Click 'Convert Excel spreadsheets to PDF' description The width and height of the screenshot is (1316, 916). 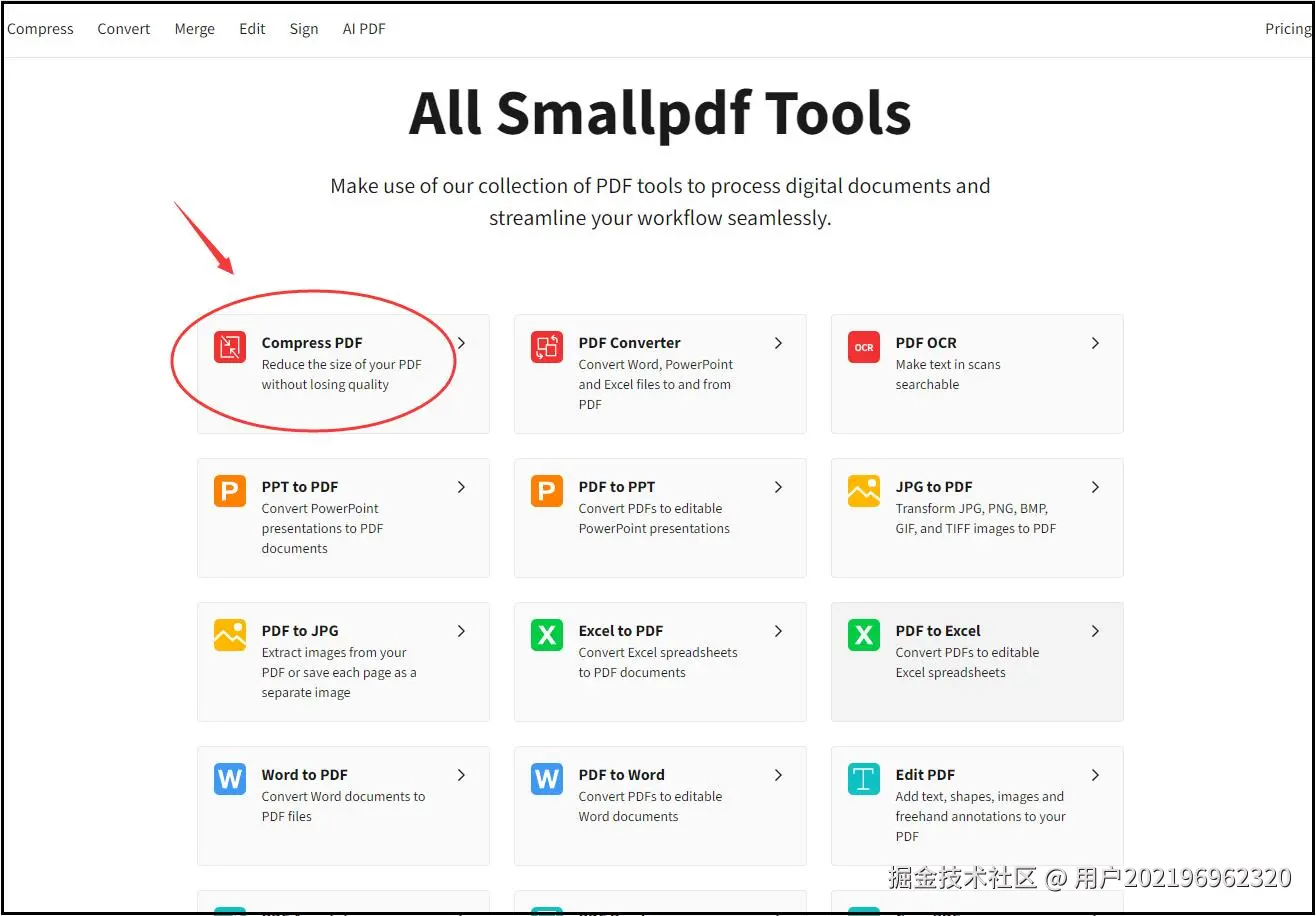(658, 663)
